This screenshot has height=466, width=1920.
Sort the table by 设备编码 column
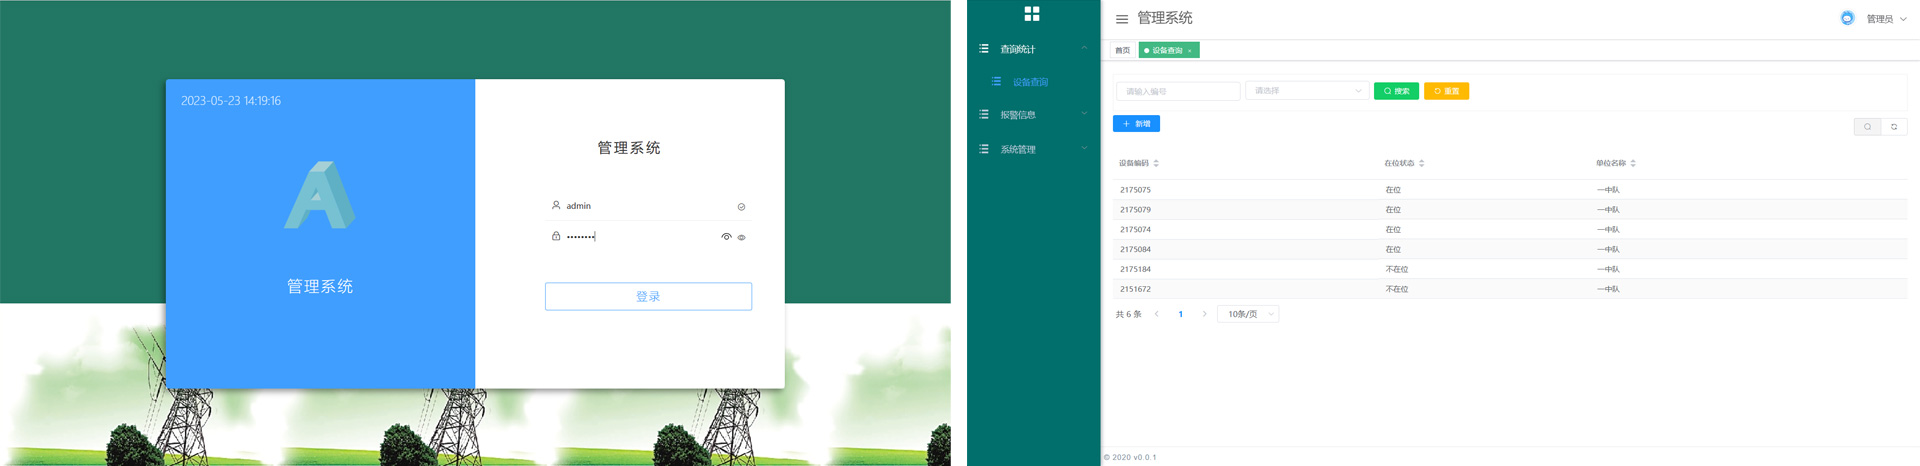1156,163
